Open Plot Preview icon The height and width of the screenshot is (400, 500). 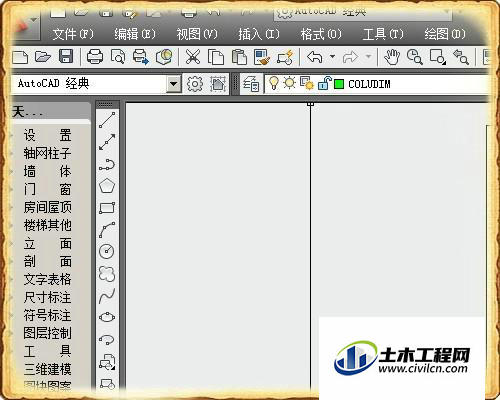(x=118, y=57)
